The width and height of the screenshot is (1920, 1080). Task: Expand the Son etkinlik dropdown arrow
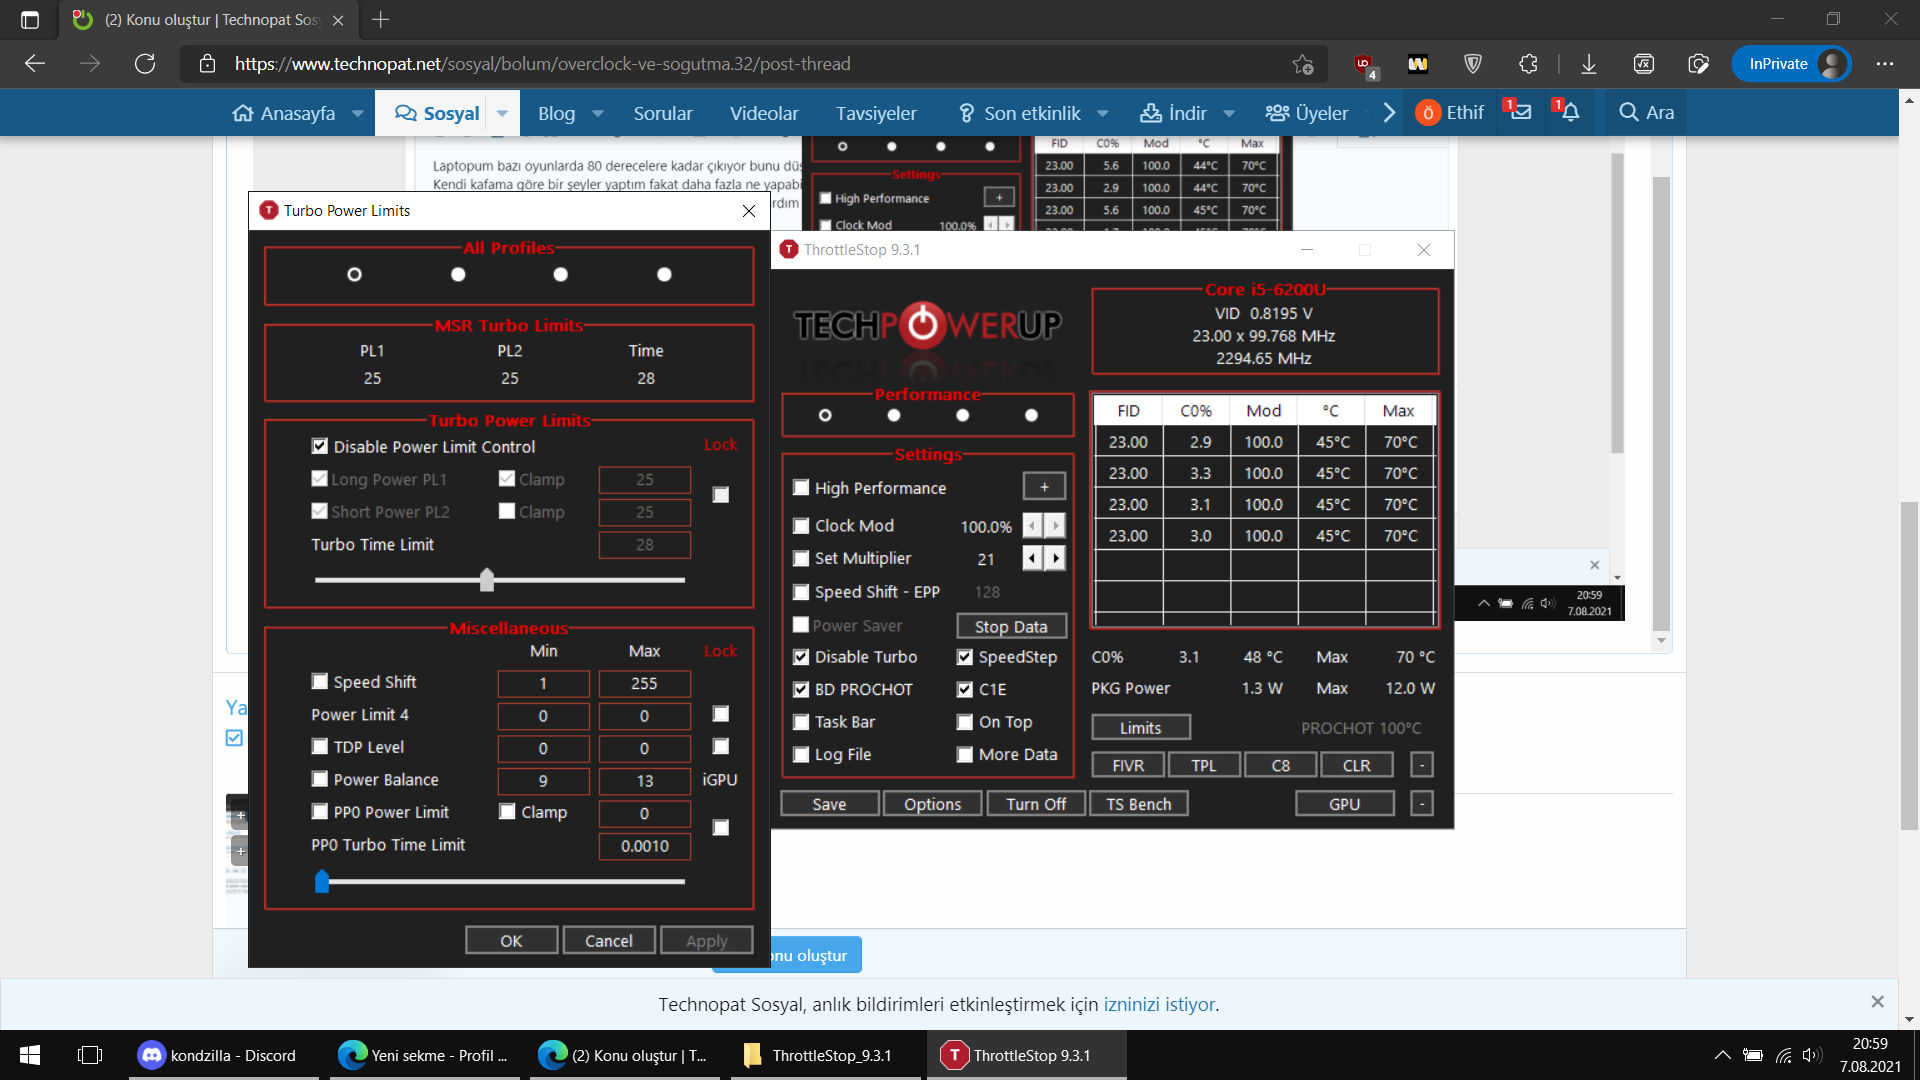coord(1103,113)
